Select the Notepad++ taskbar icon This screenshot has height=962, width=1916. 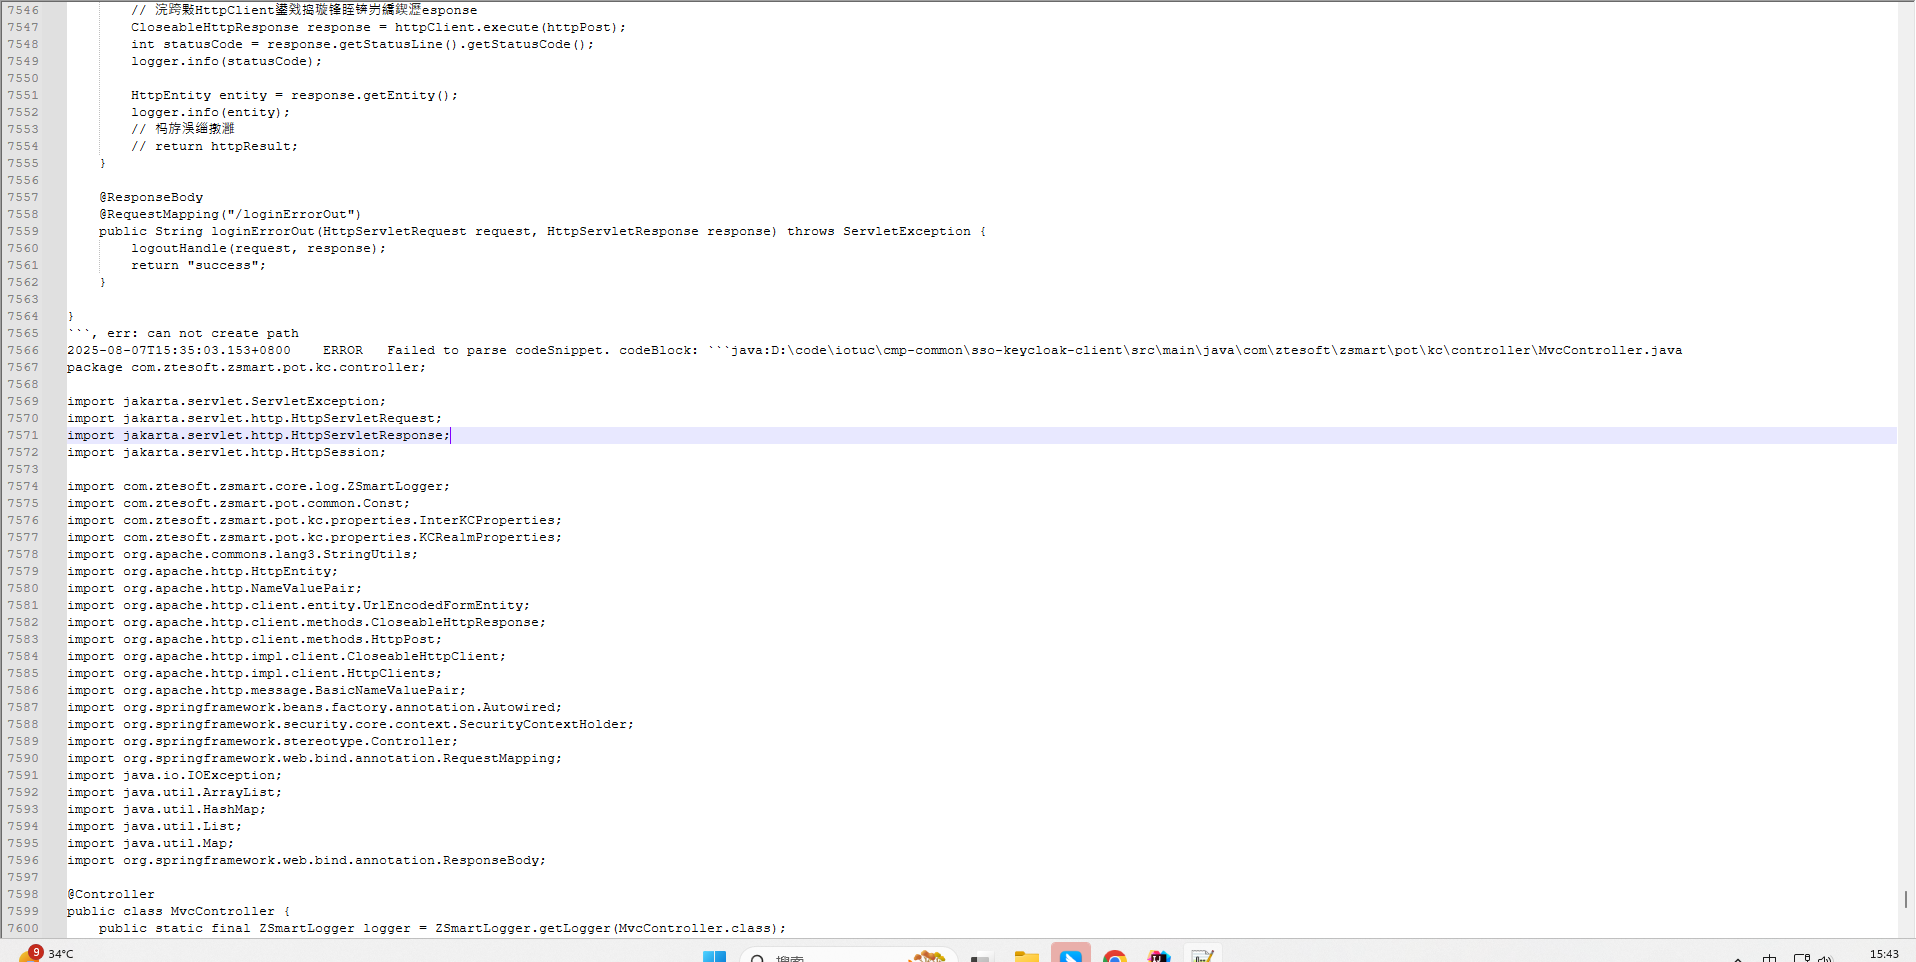click(x=1202, y=956)
